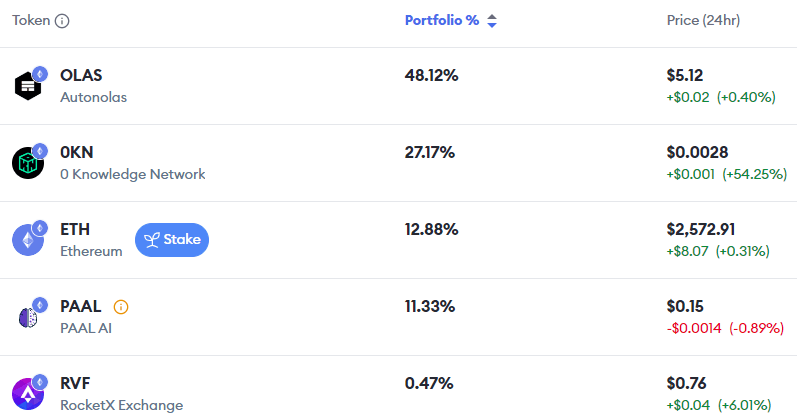Click the Token column header
This screenshot has height=420, width=797.
pos(31,21)
